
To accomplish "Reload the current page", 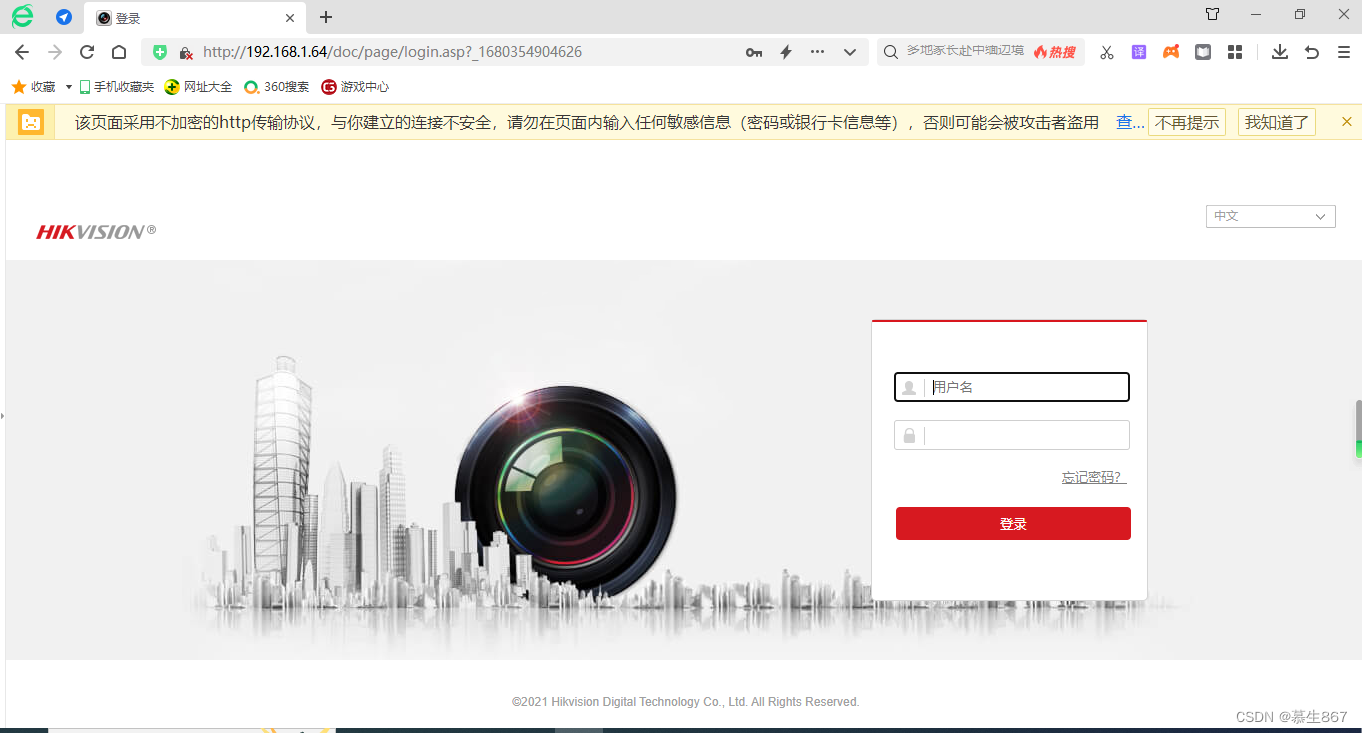I will pos(87,52).
